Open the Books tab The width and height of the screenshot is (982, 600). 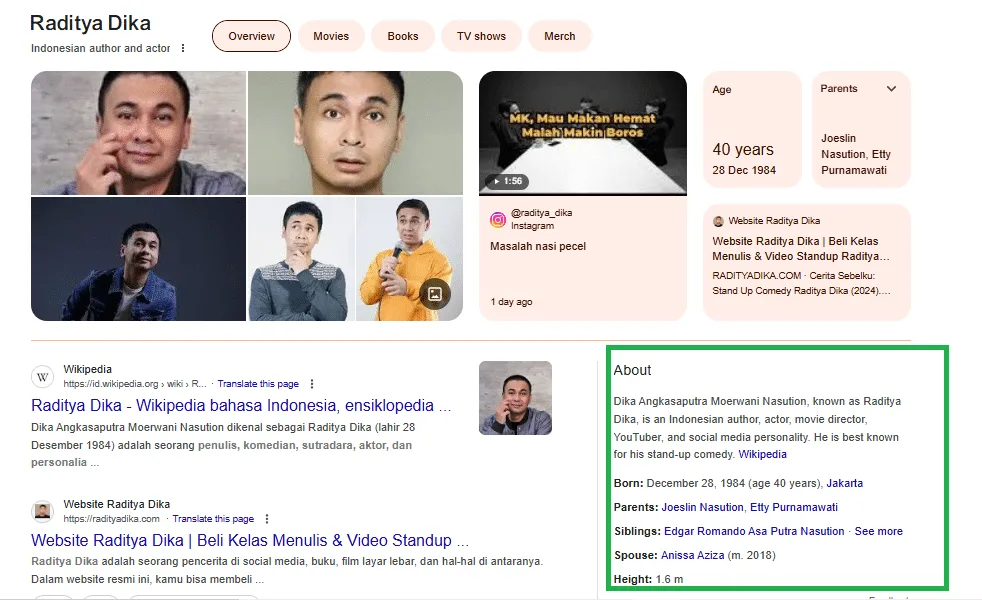pyautogui.click(x=403, y=36)
